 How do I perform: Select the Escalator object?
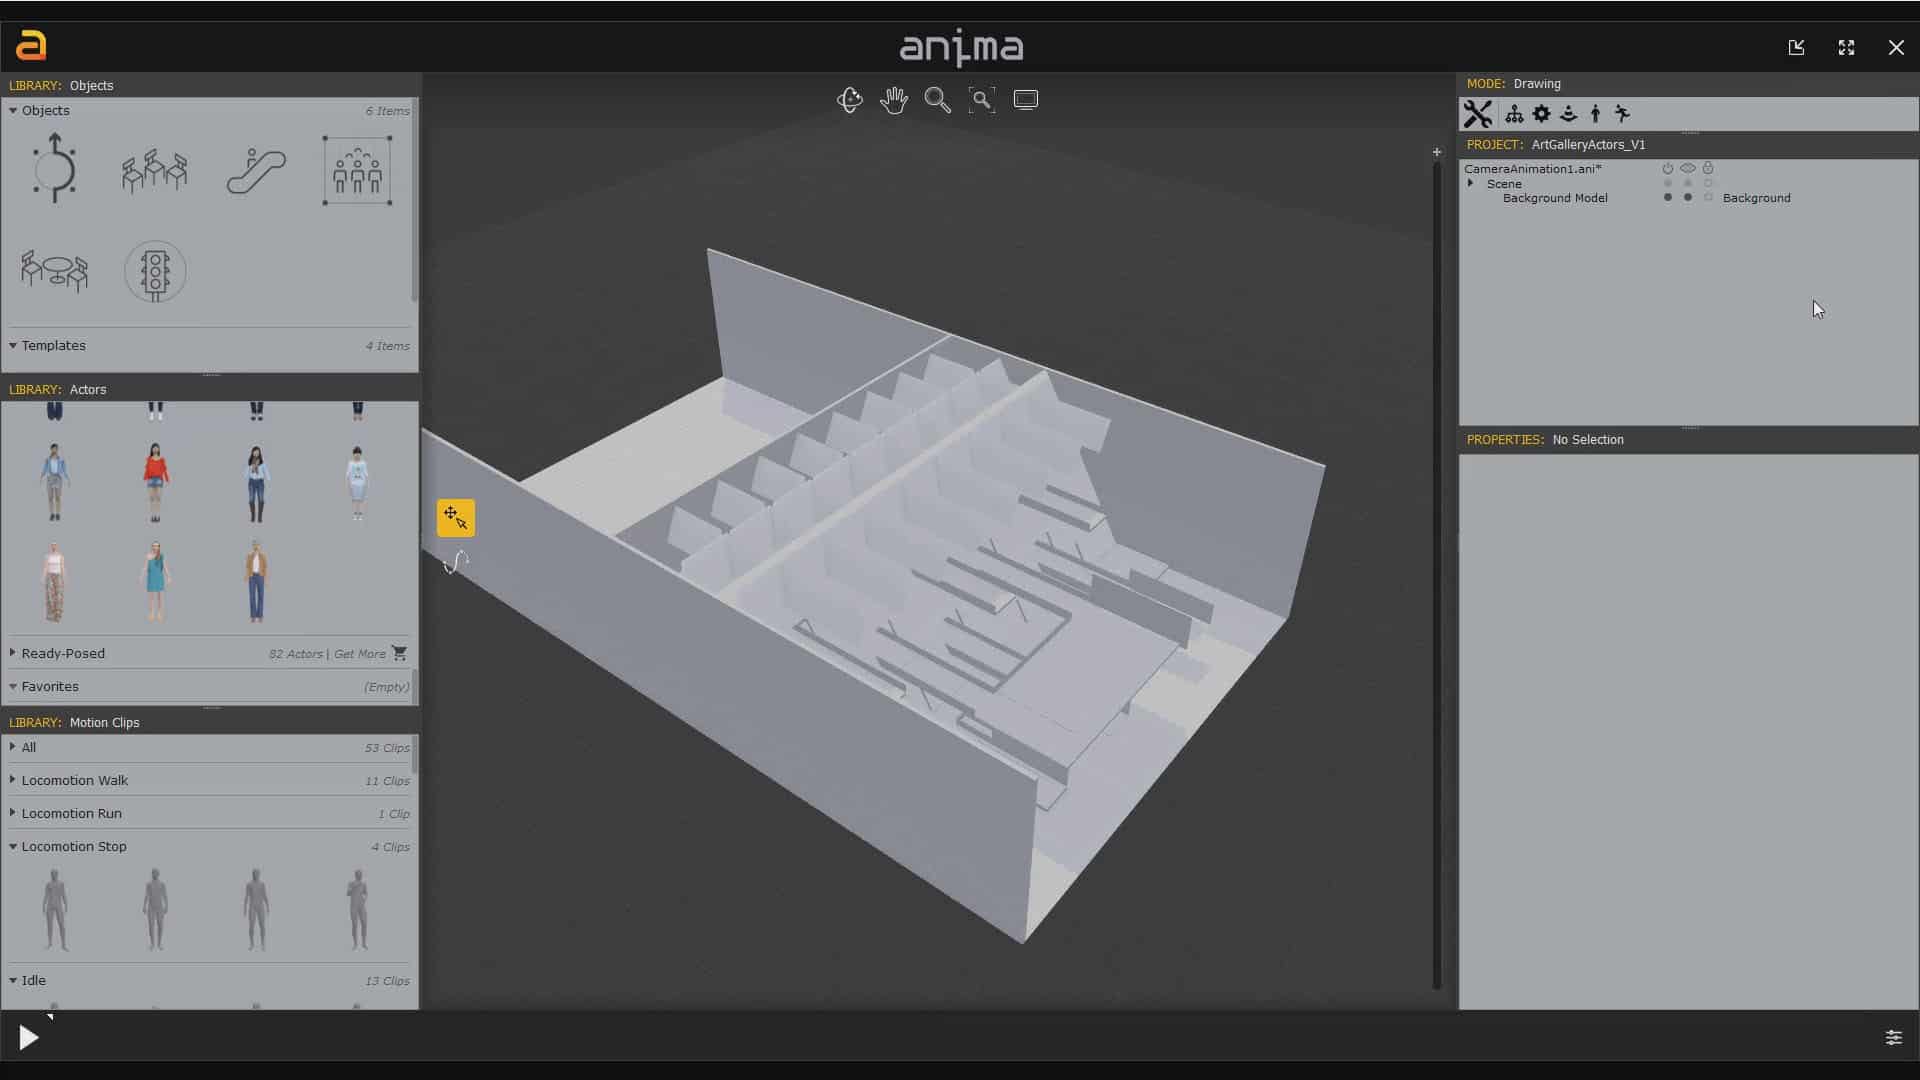[x=256, y=170]
